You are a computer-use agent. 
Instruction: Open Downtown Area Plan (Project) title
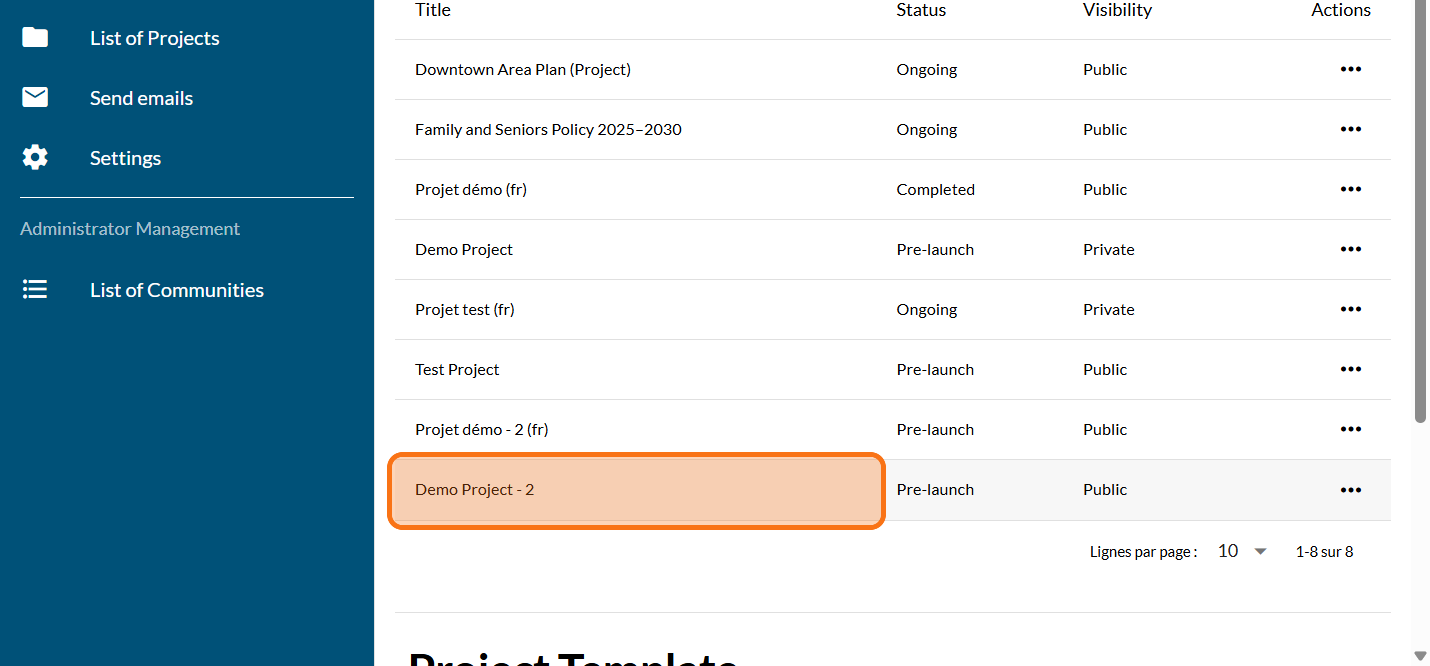click(x=522, y=70)
